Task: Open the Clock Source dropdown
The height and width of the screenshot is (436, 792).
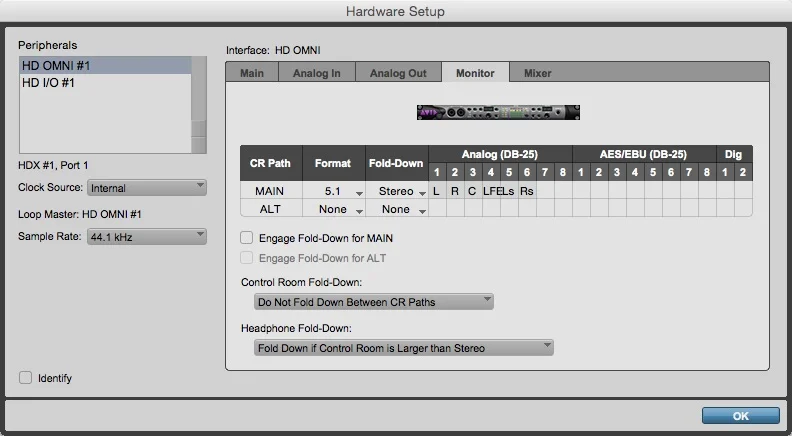Action: tap(146, 188)
